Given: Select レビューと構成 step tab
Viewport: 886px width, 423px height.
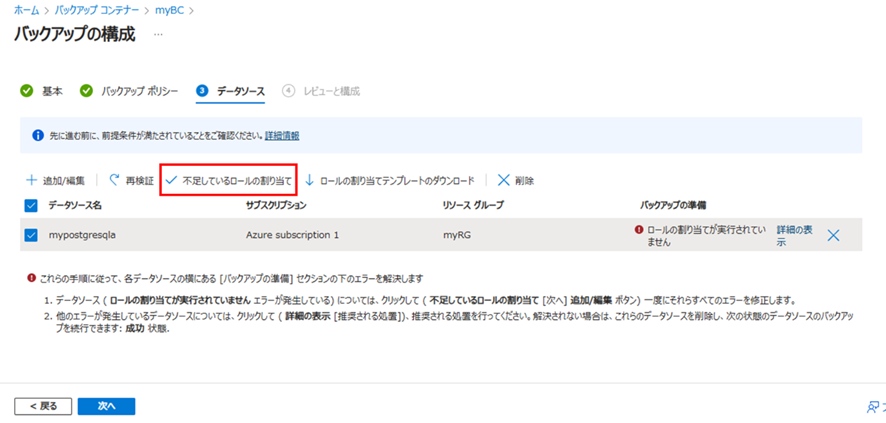Looking at the screenshot, I should (x=331, y=91).
